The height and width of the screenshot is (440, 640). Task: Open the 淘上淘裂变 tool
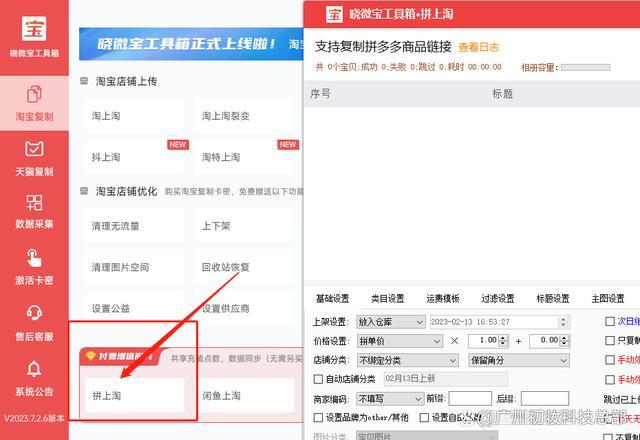point(244,116)
